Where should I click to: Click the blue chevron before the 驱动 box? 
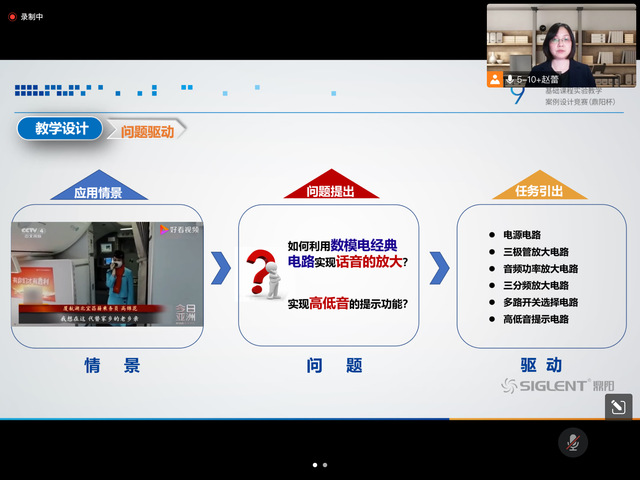(439, 268)
